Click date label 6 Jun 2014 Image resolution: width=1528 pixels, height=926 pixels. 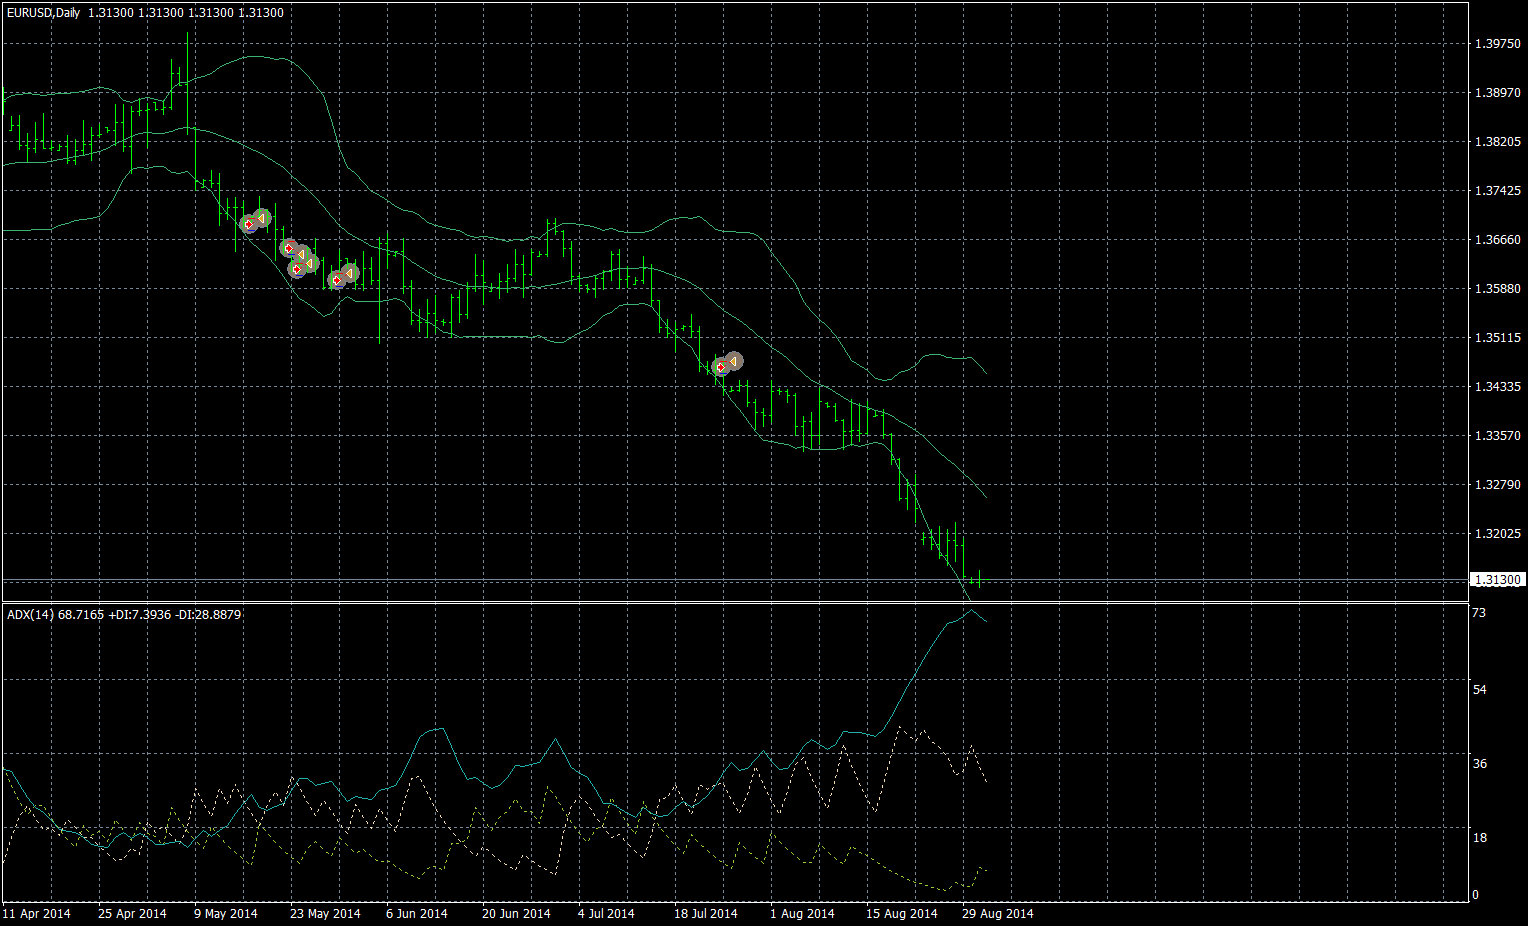[417, 913]
